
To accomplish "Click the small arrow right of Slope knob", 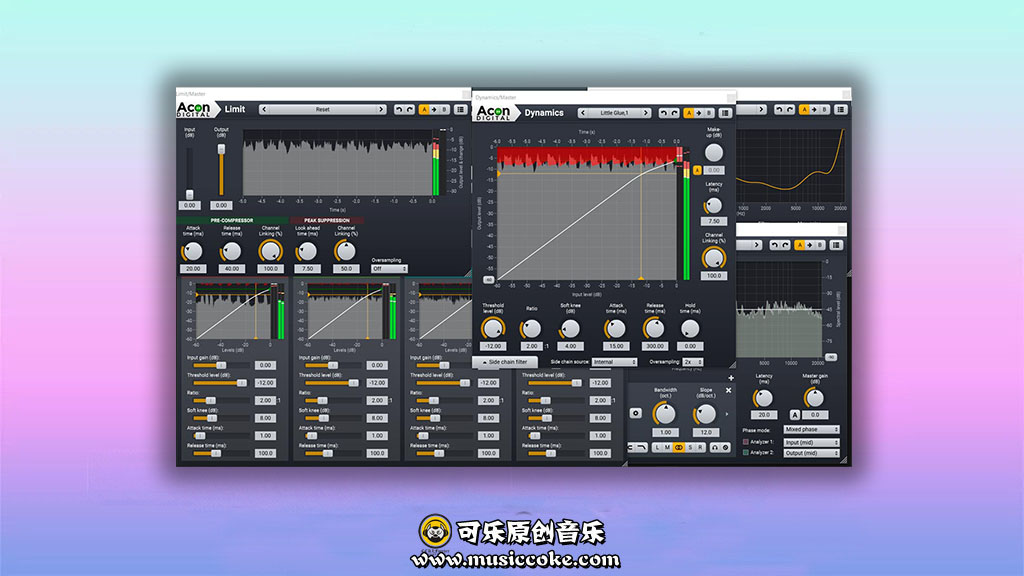I will click(x=727, y=414).
